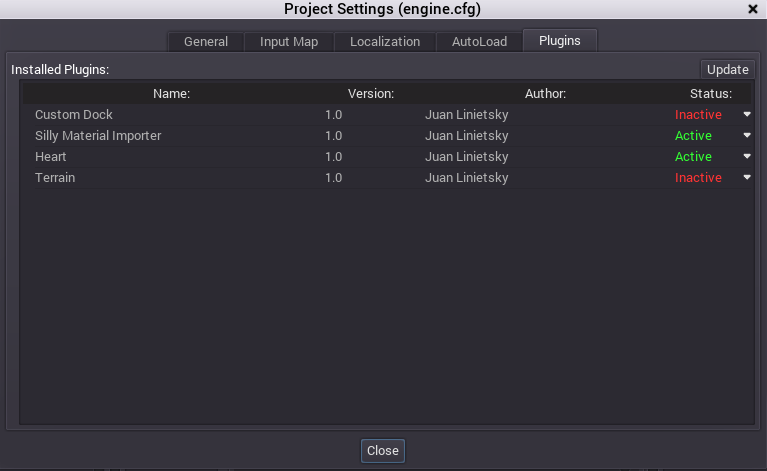Click the Name column header
767x471 pixels.
click(x=171, y=94)
